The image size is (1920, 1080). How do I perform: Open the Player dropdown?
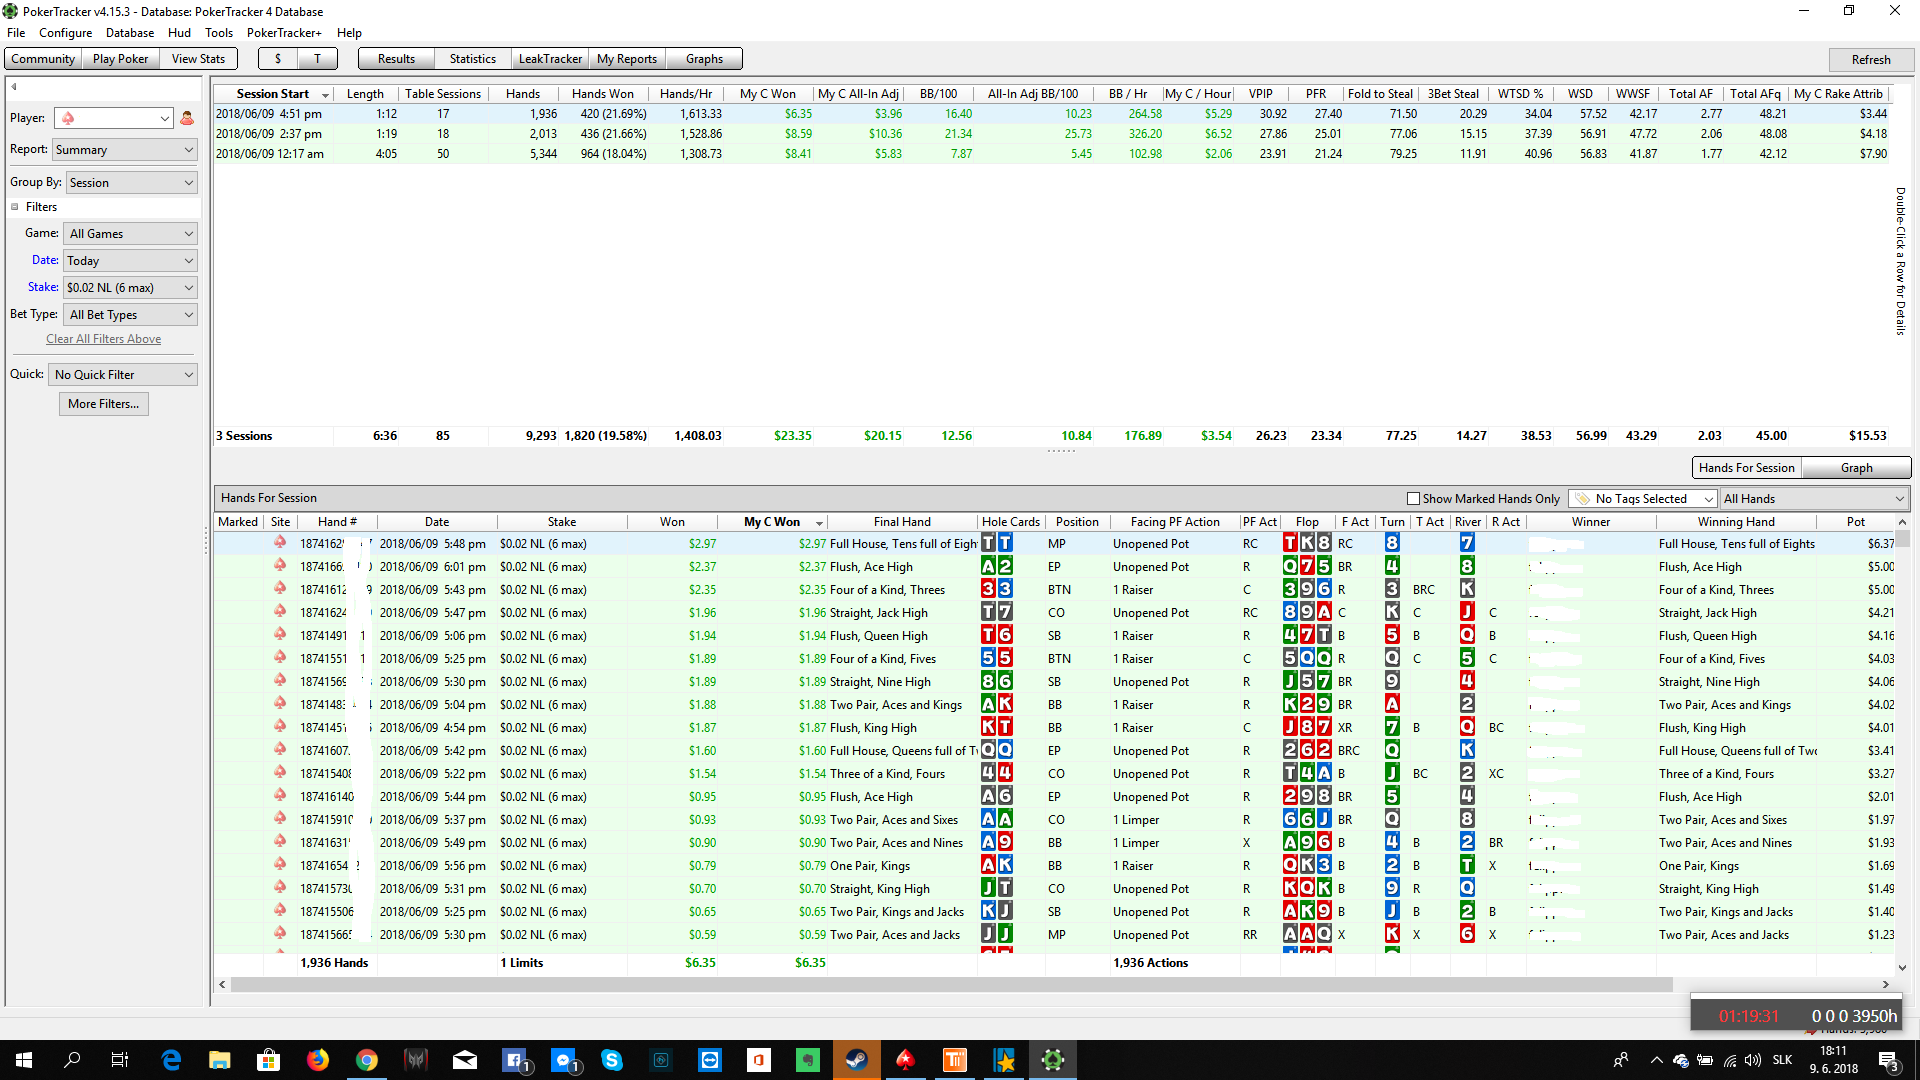point(114,118)
